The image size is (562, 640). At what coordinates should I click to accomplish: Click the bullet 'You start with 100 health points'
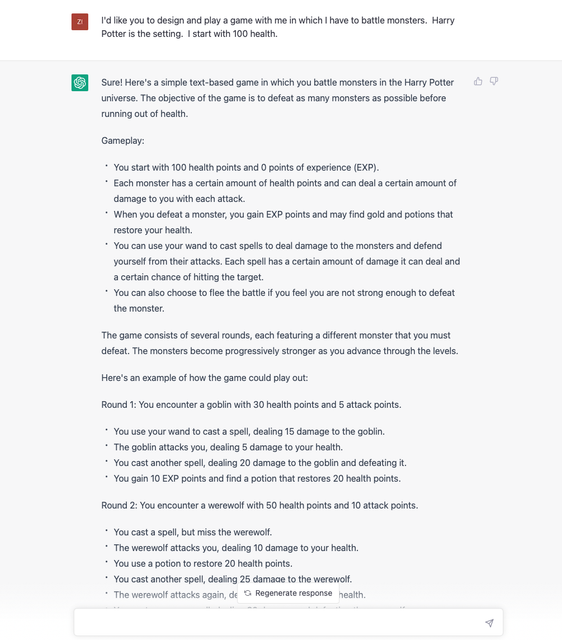(246, 167)
